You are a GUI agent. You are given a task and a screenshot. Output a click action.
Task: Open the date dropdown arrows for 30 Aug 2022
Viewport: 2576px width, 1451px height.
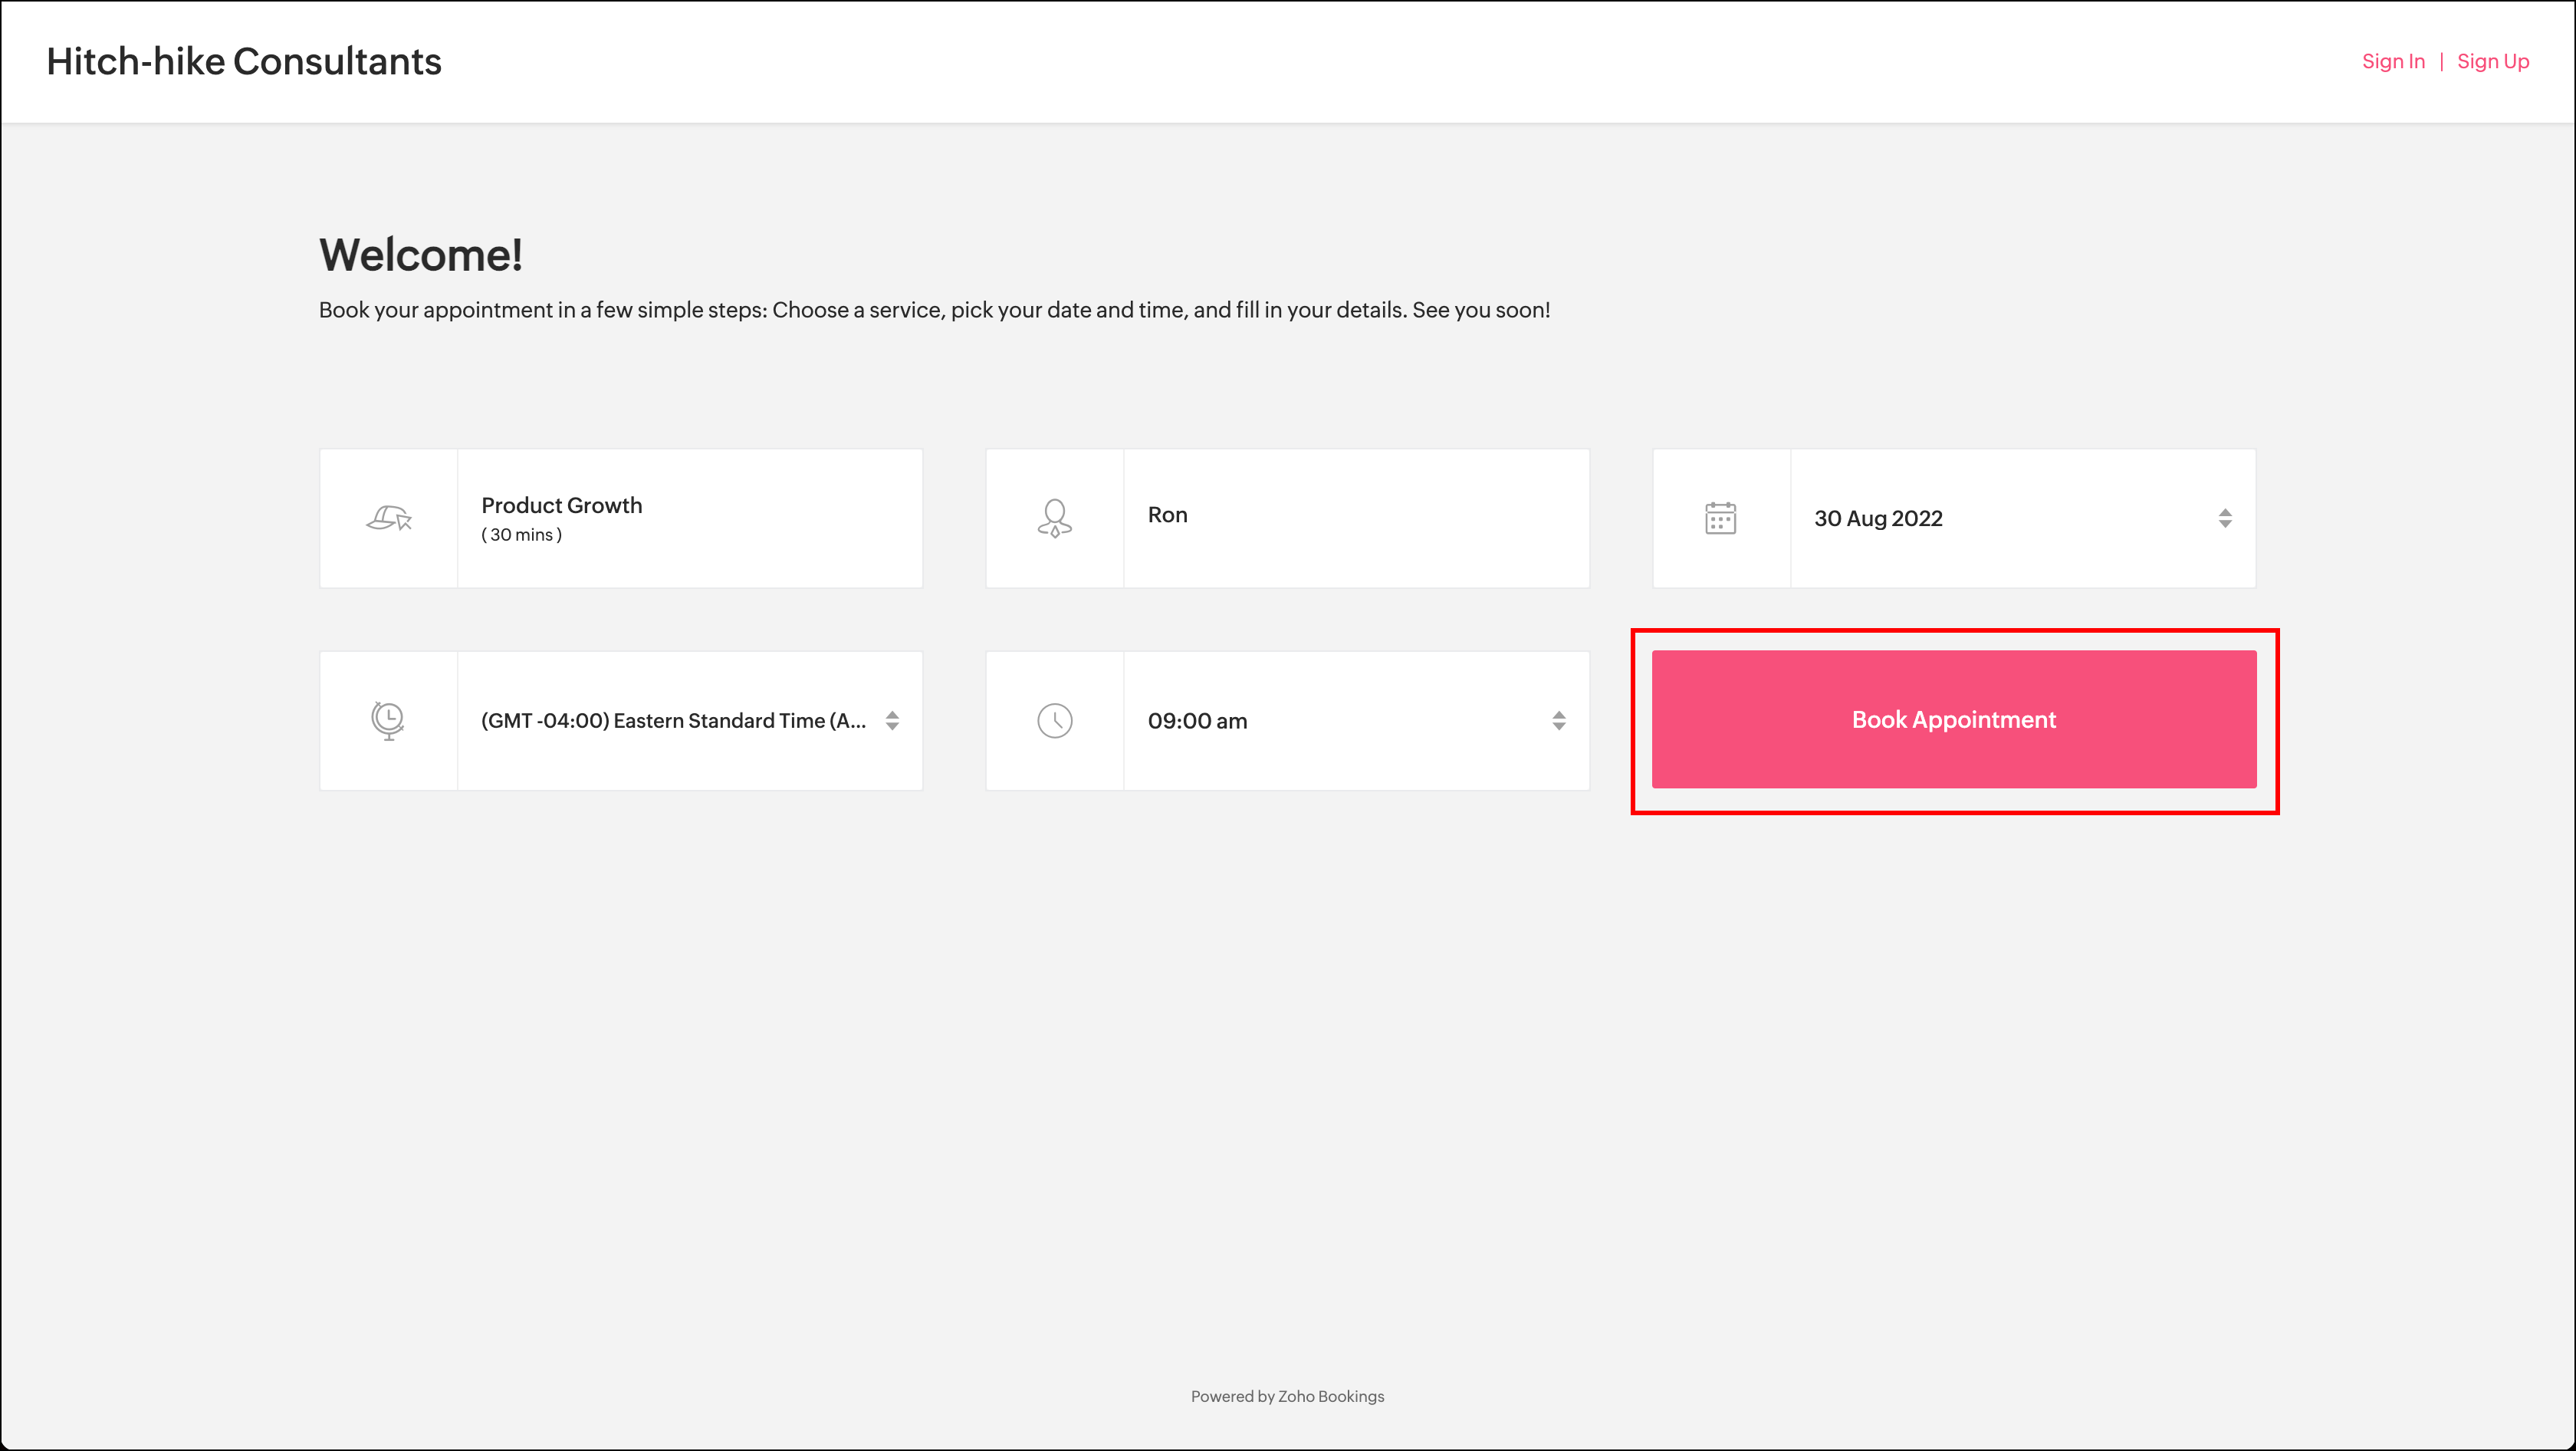coord(2224,518)
